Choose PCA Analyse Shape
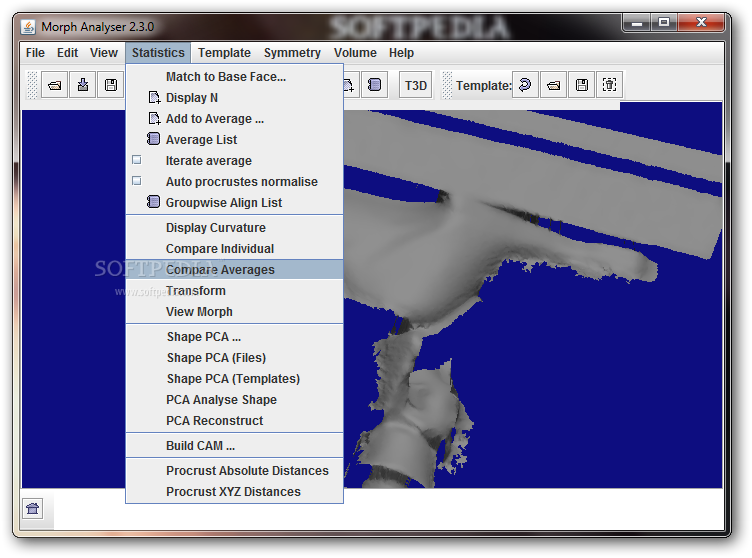The width and height of the screenshot is (752, 558). [235, 400]
